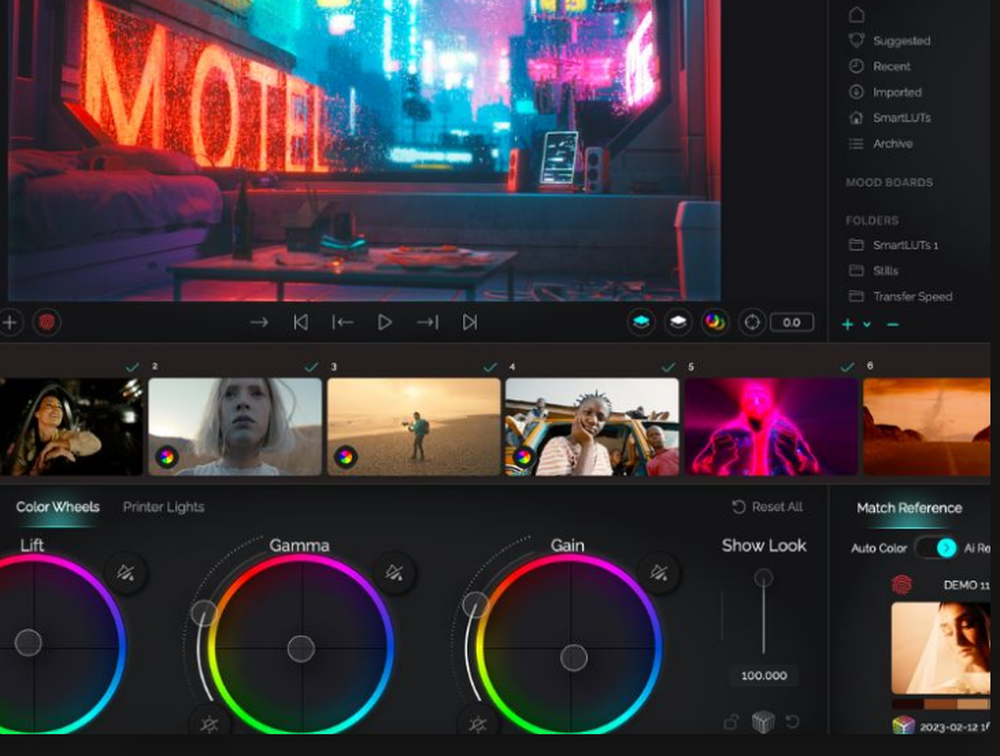Image resolution: width=1000 pixels, height=756 pixels.
Task: Jump to the previous clip
Action: 300,322
